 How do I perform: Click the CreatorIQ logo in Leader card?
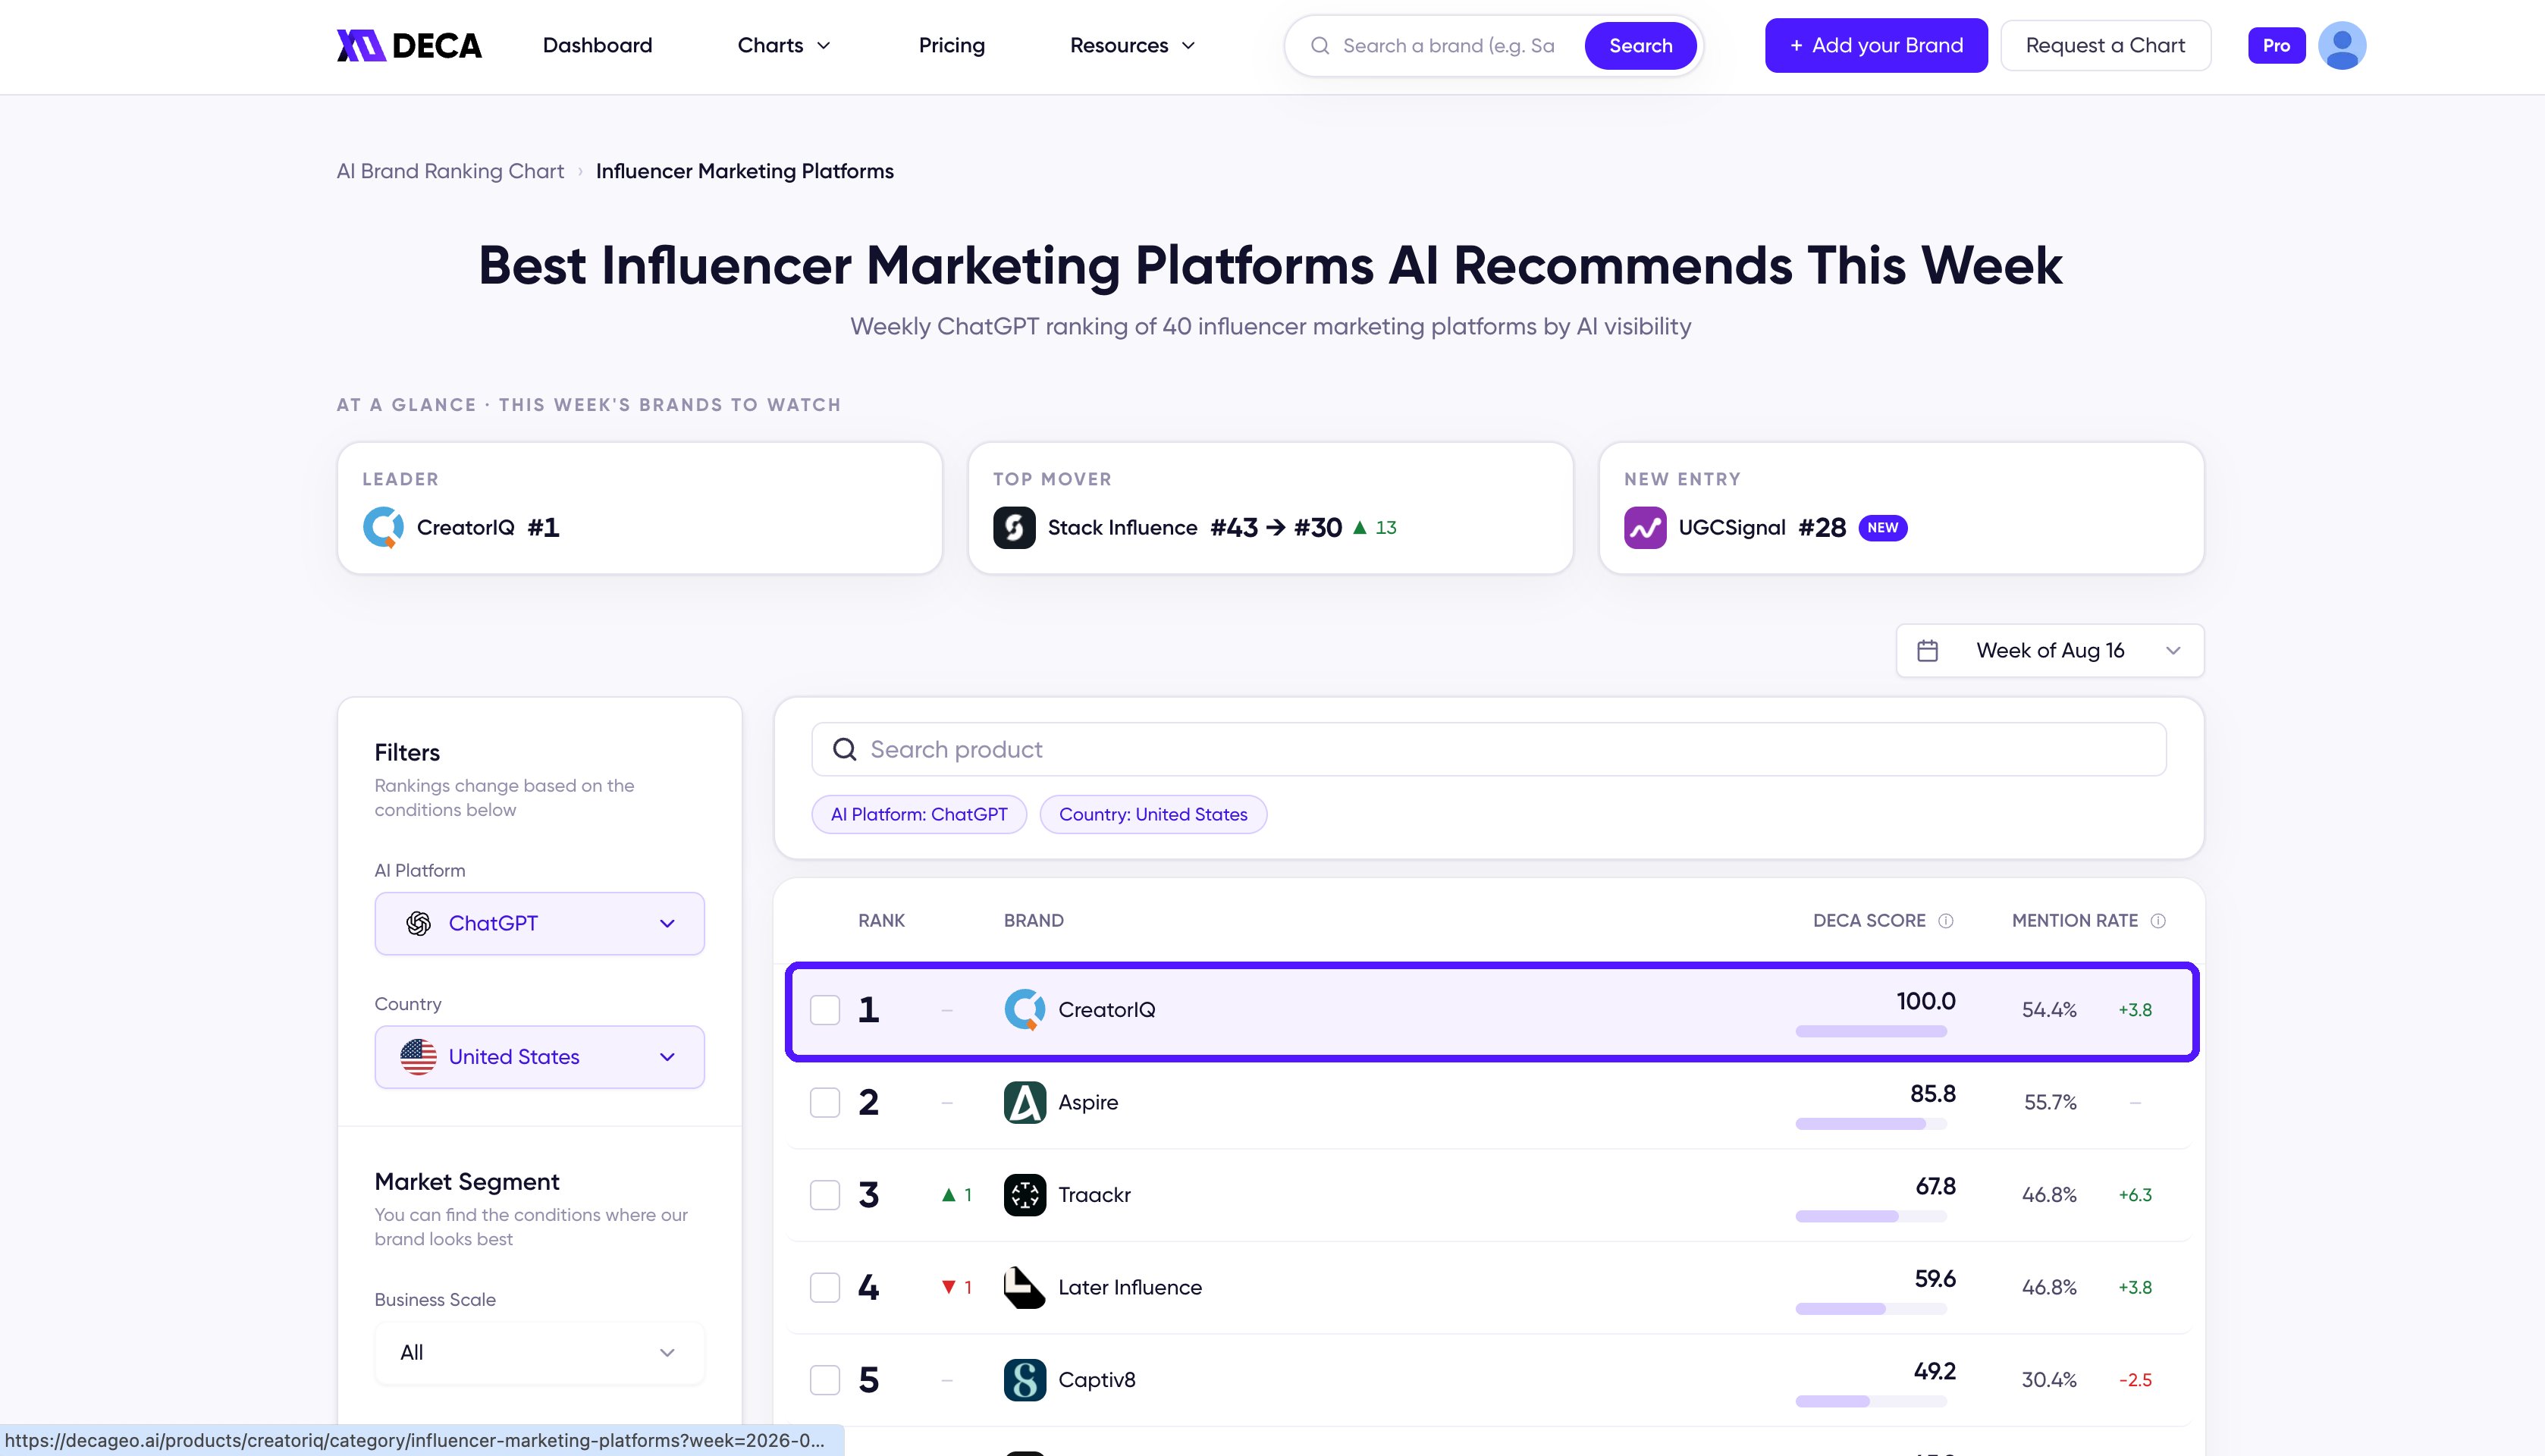[383, 527]
